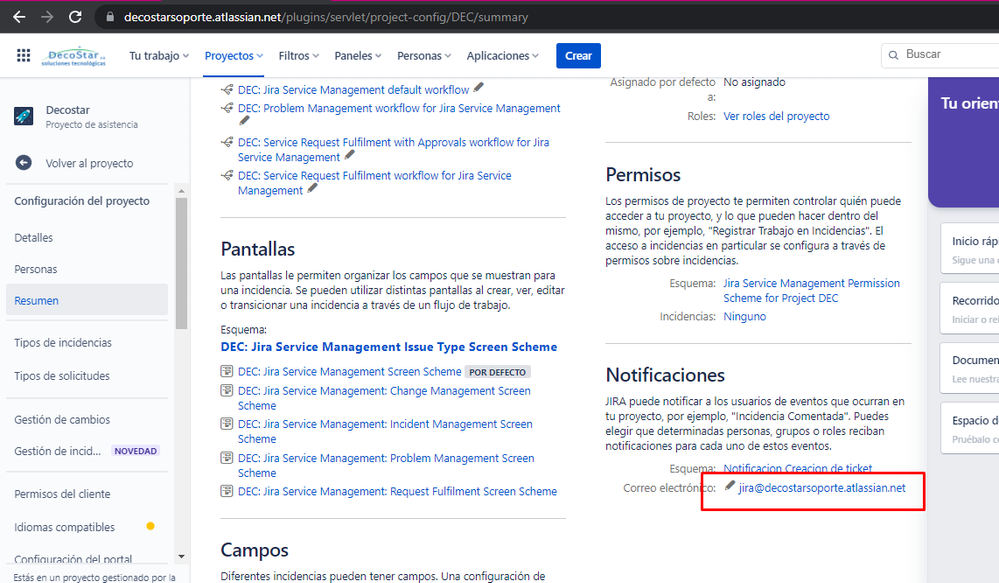Open Detalles in the sidebar
This screenshot has width=999, height=583.
(34, 238)
